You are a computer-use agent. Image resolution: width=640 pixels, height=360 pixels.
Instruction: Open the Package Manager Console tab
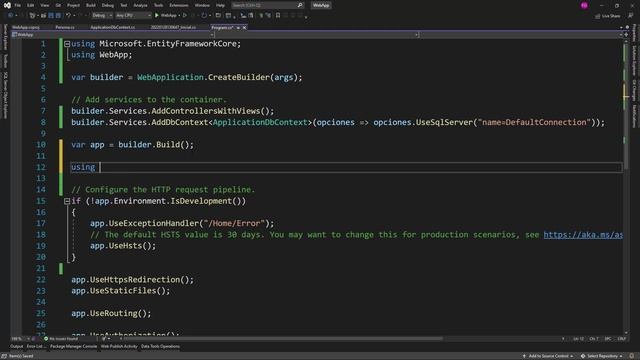click(73, 347)
